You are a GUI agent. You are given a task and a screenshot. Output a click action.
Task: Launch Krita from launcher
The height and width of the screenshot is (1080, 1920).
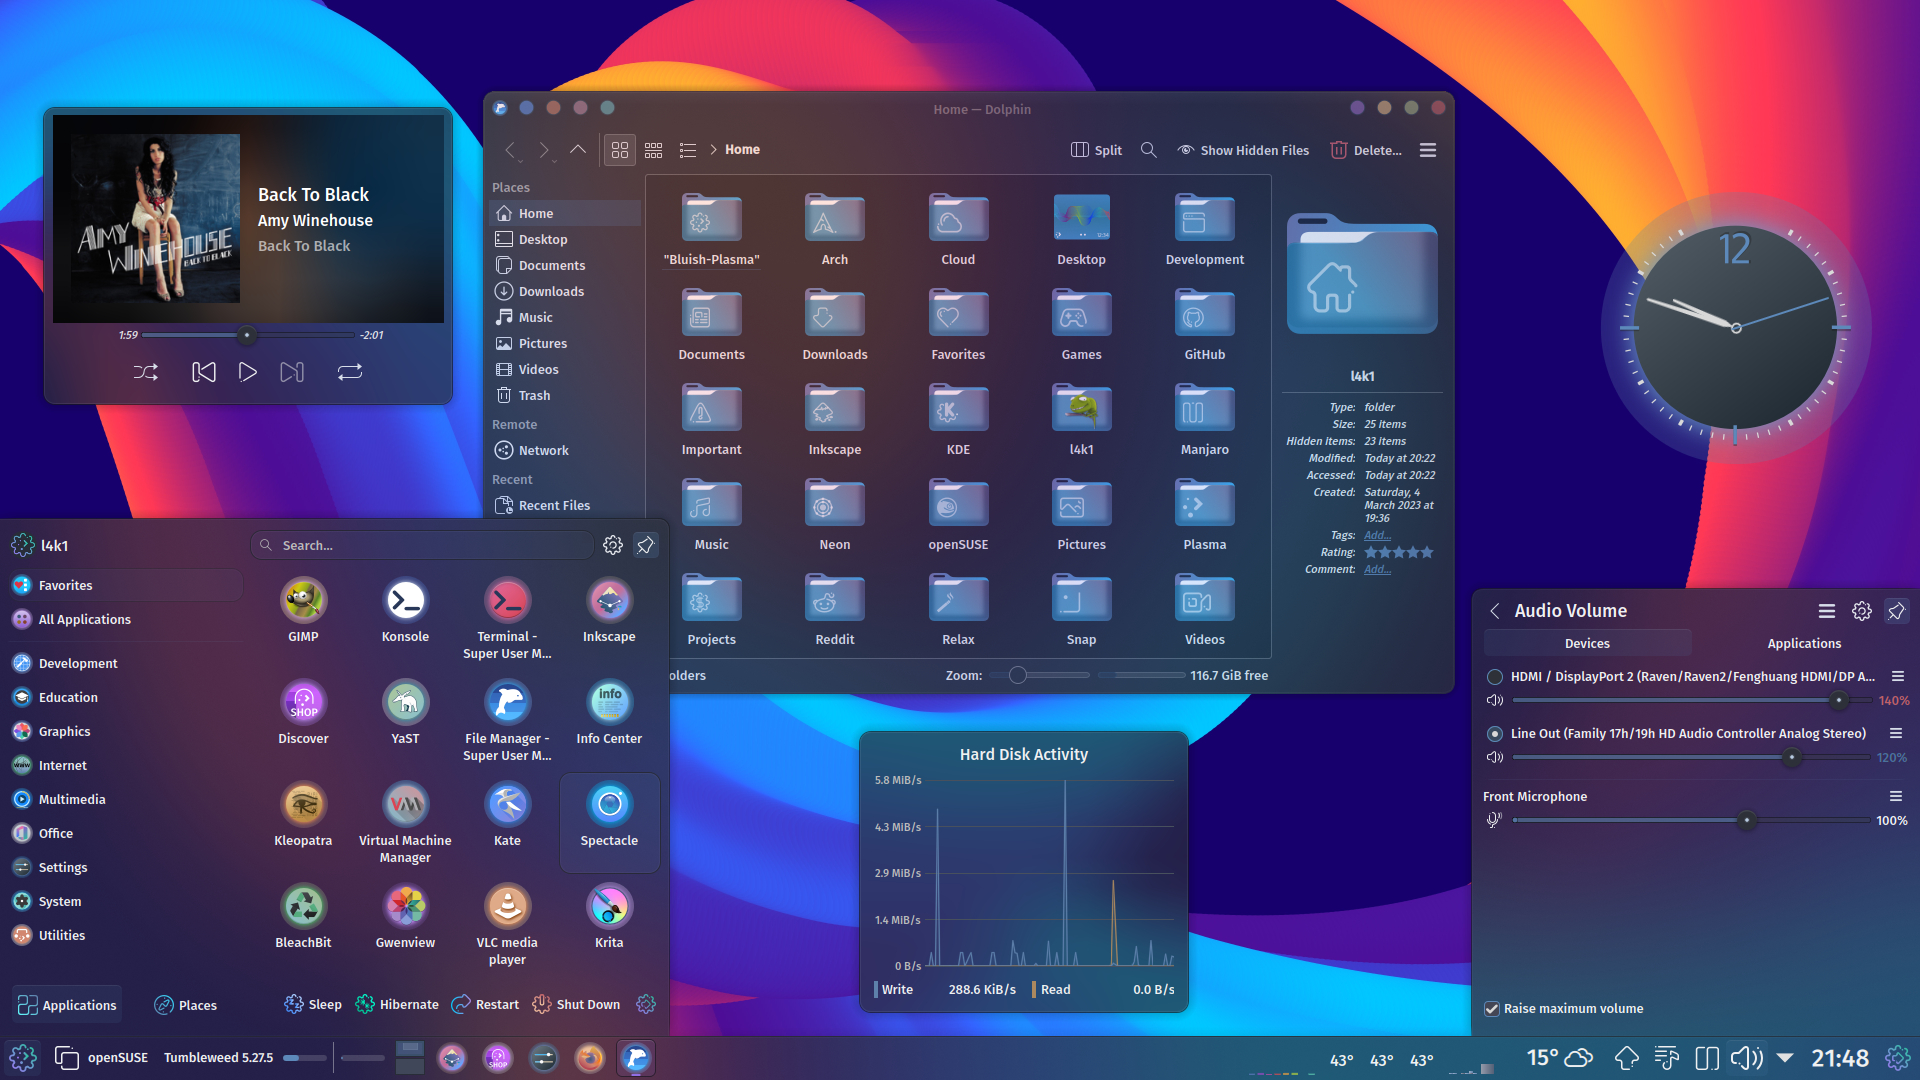coord(609,916)
